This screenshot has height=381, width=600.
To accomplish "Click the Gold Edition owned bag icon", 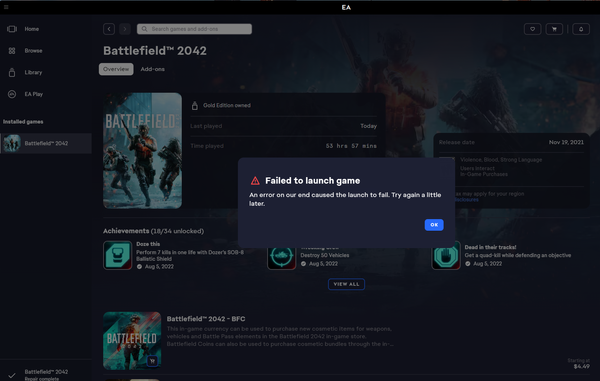I will (x=195, y=106).
